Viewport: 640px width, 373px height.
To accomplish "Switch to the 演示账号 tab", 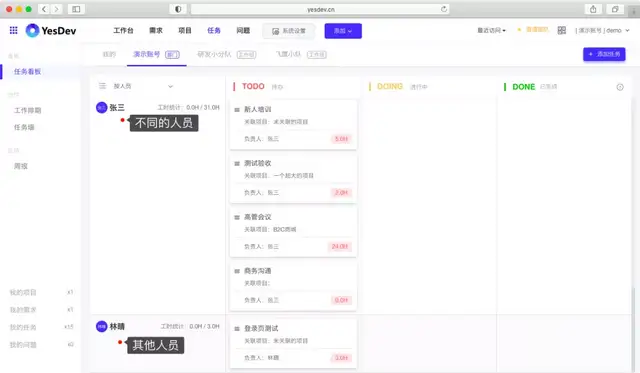I will tap(156, 54).
